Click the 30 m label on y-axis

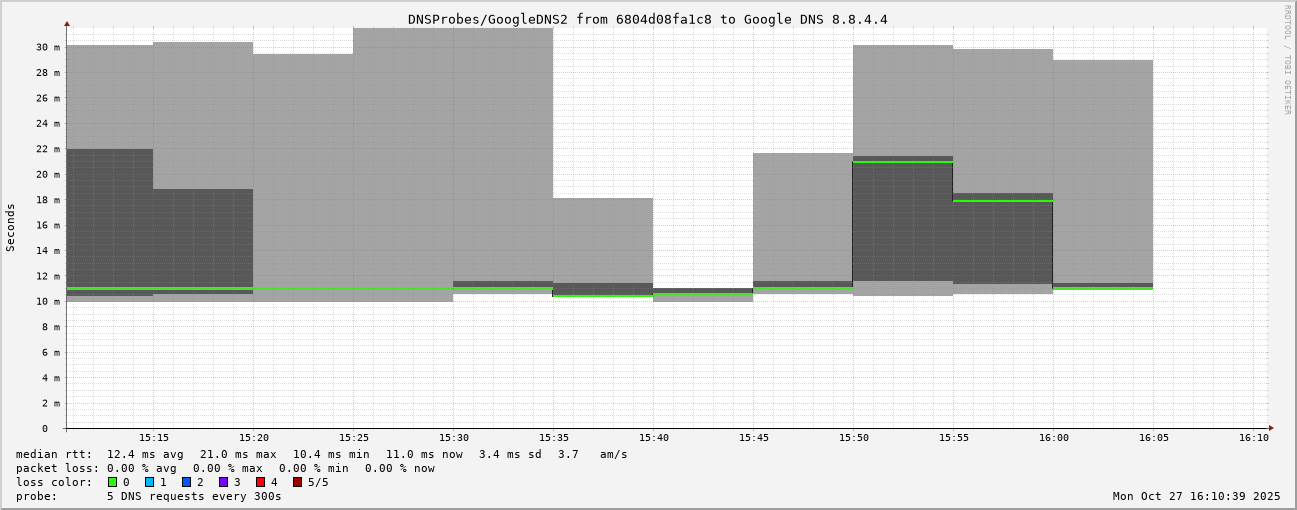click(48, 47)
